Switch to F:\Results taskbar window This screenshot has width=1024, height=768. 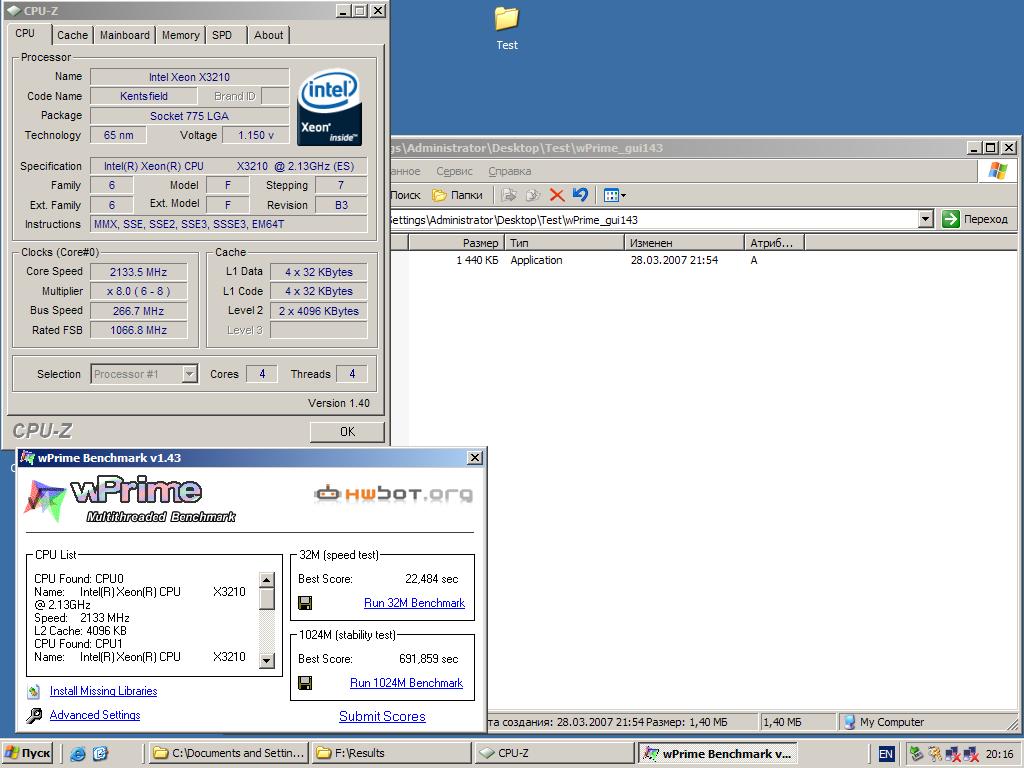click(x=391, y=753)
